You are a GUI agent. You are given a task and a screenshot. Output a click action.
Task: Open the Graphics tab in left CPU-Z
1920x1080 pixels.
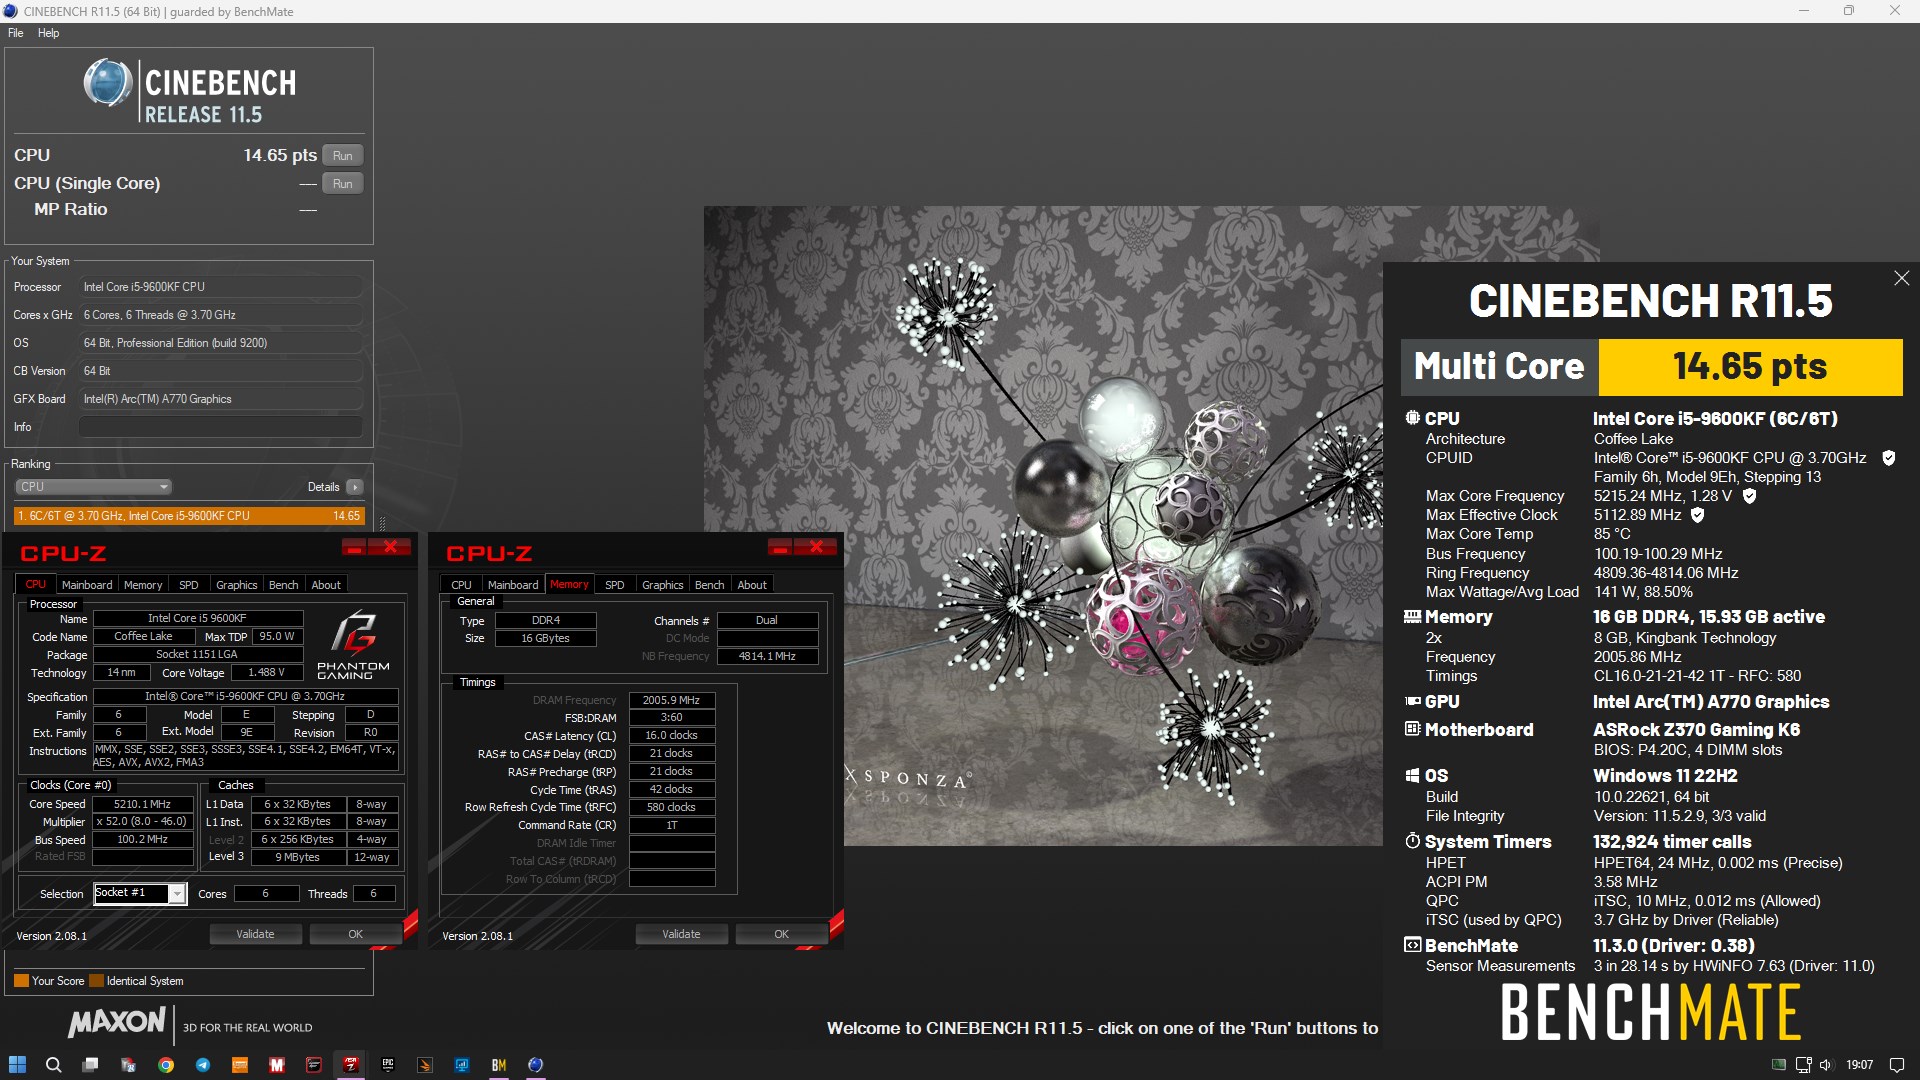(237, 585)
